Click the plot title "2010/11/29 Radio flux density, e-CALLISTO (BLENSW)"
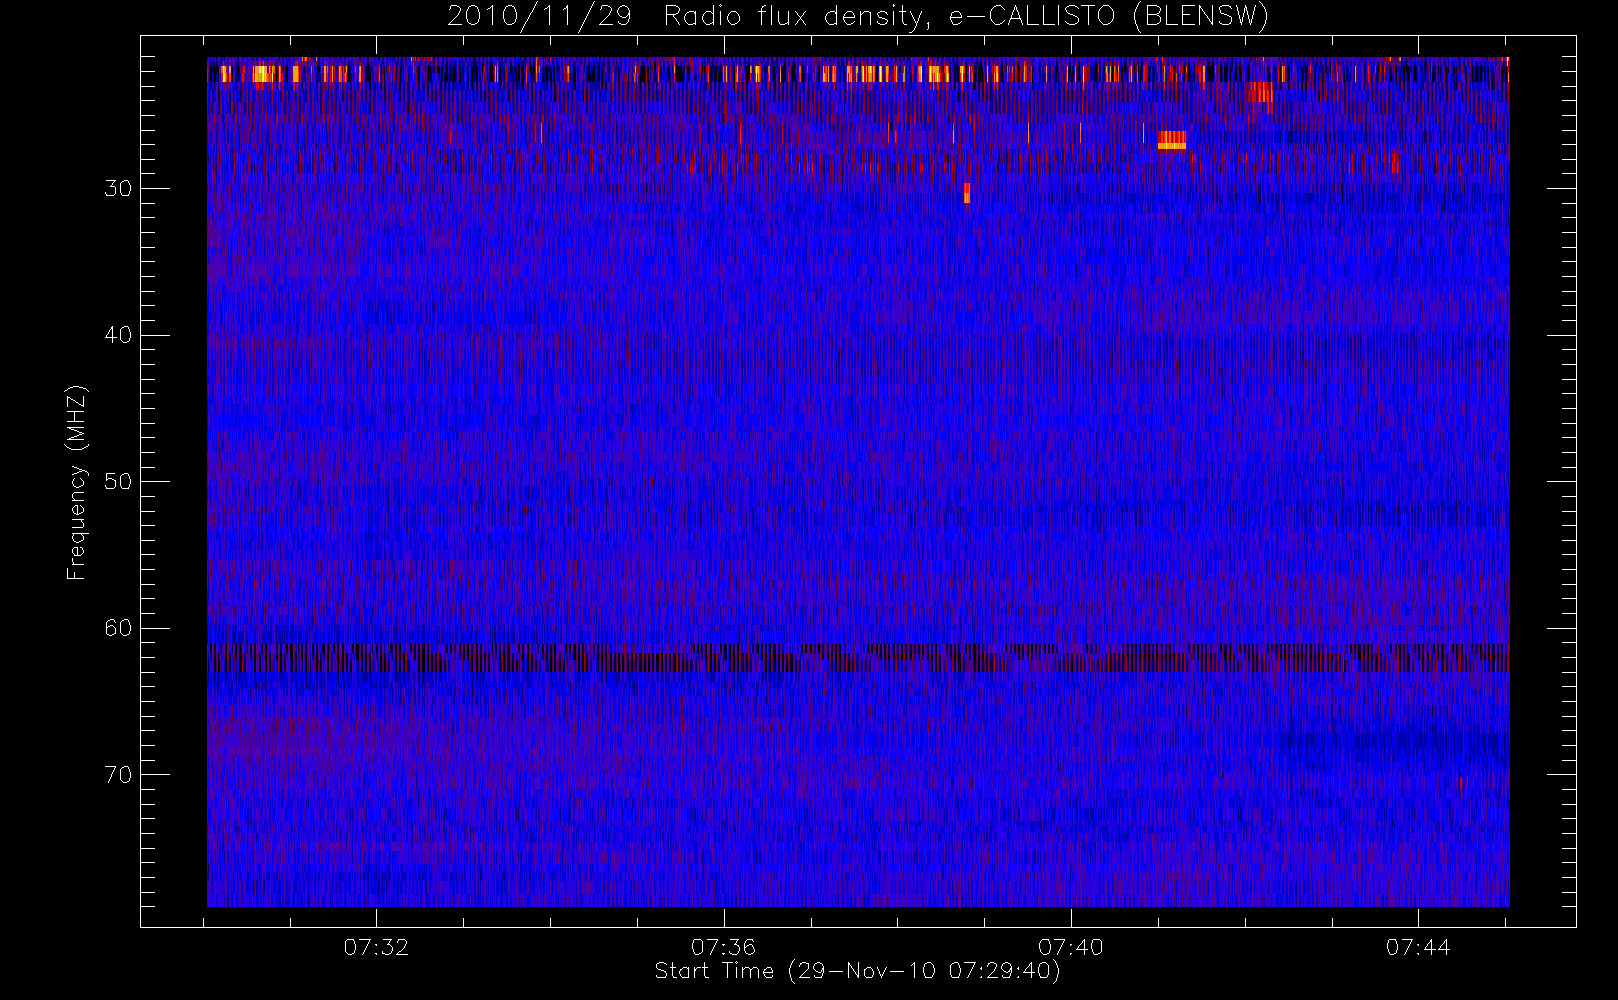Viewport: 1618px width, 1000px height. (858, 16)
